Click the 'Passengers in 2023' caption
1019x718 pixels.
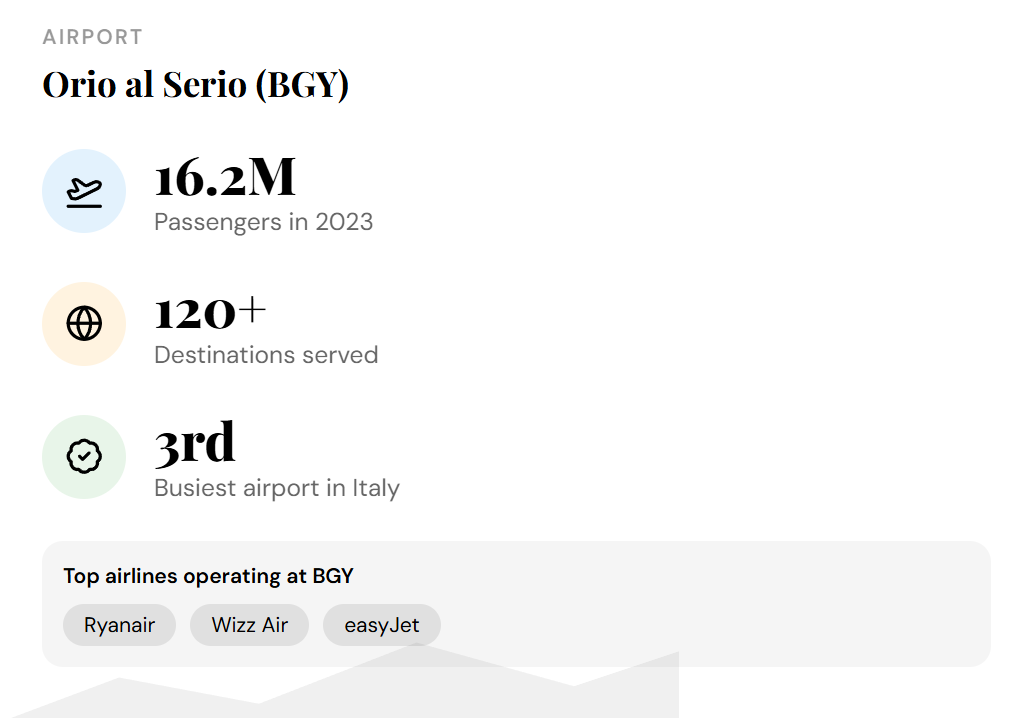point(263,222)
